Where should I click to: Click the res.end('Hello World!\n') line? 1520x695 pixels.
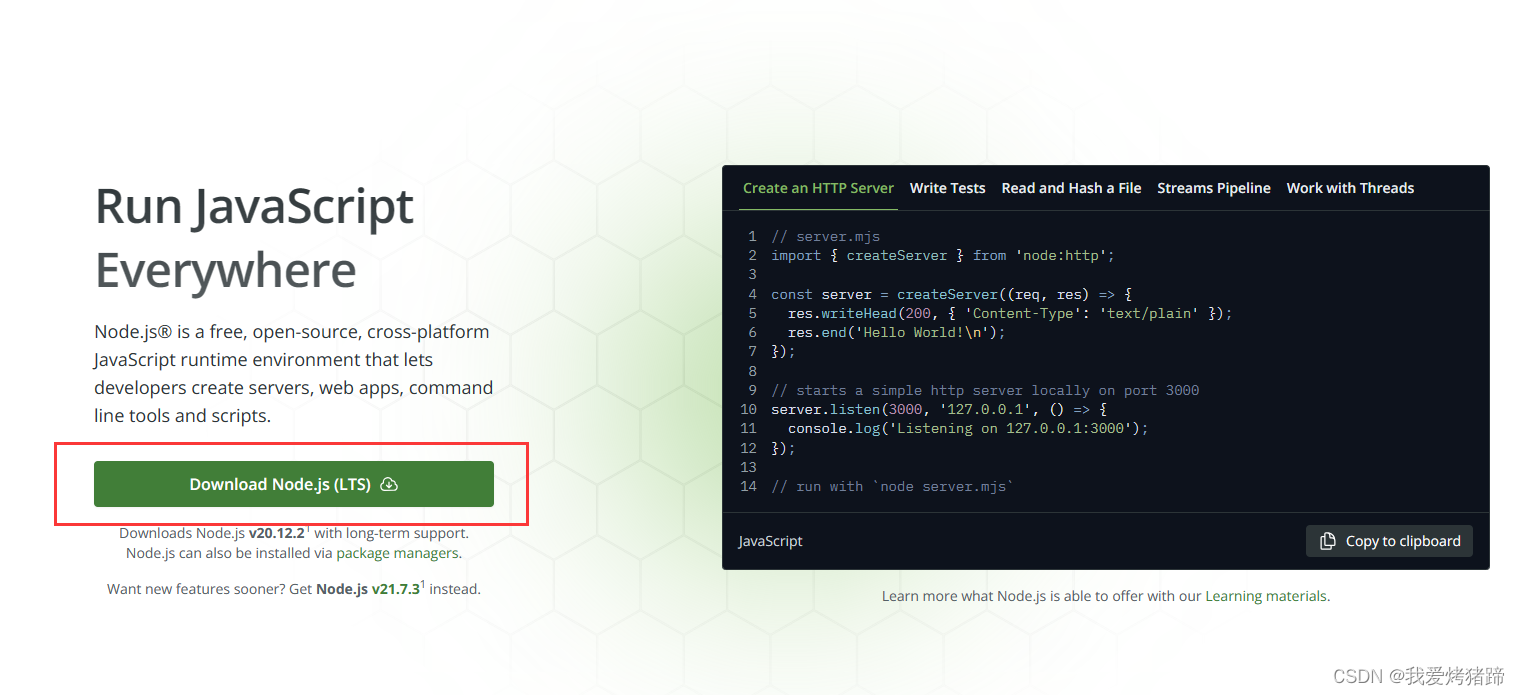pos(896,332)
